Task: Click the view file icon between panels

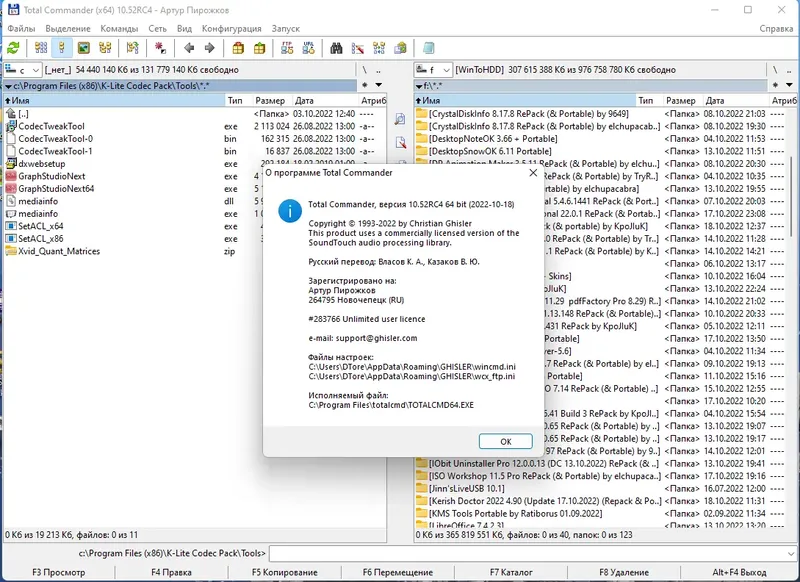Action: (x=401, y=119)
